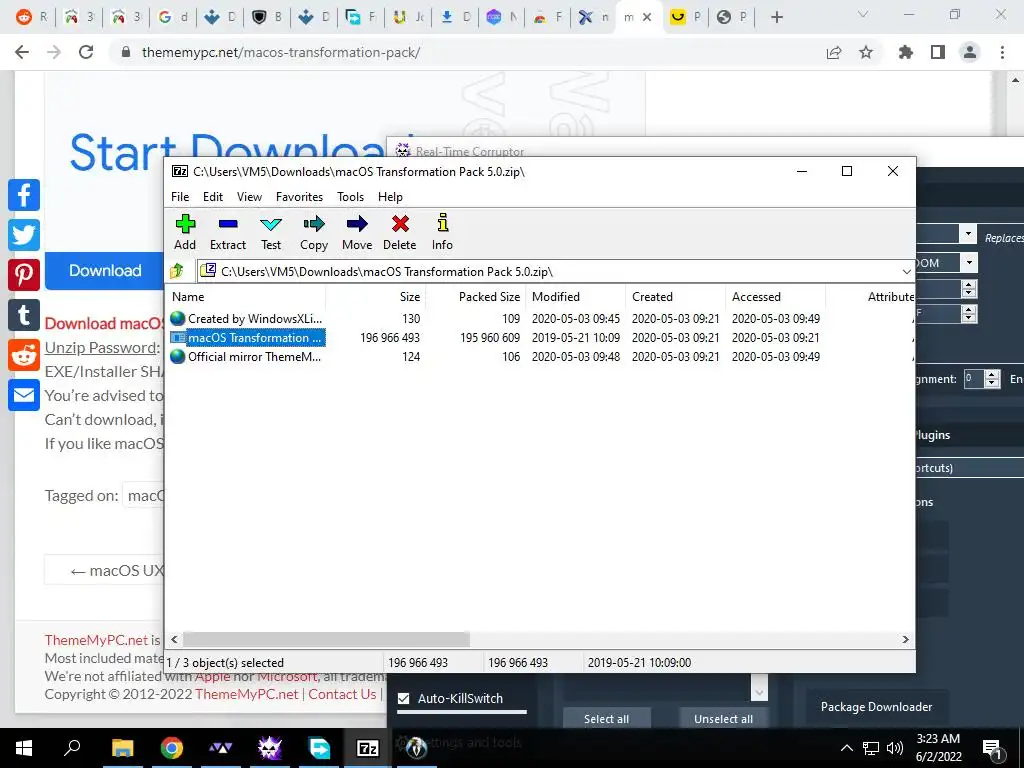The width and height of the screenshot is (1024, 768).
Task: Open Chrome three-dot menu
Action: [1002, 52]
